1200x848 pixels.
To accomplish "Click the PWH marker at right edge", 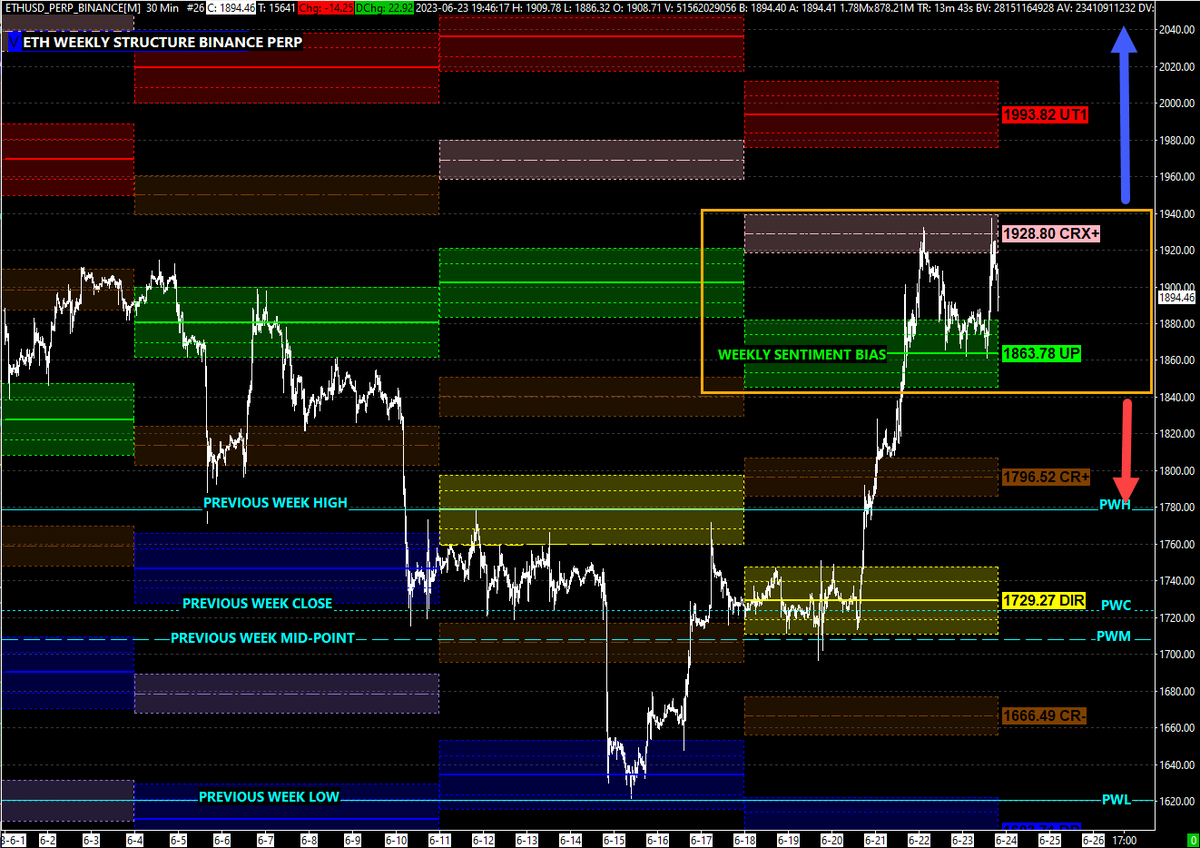I will click(1116, 505).
